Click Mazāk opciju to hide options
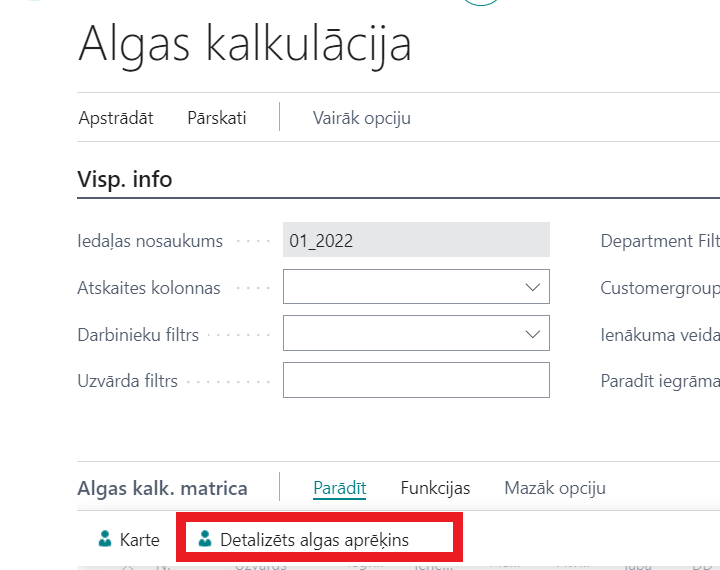 (555, 488)
